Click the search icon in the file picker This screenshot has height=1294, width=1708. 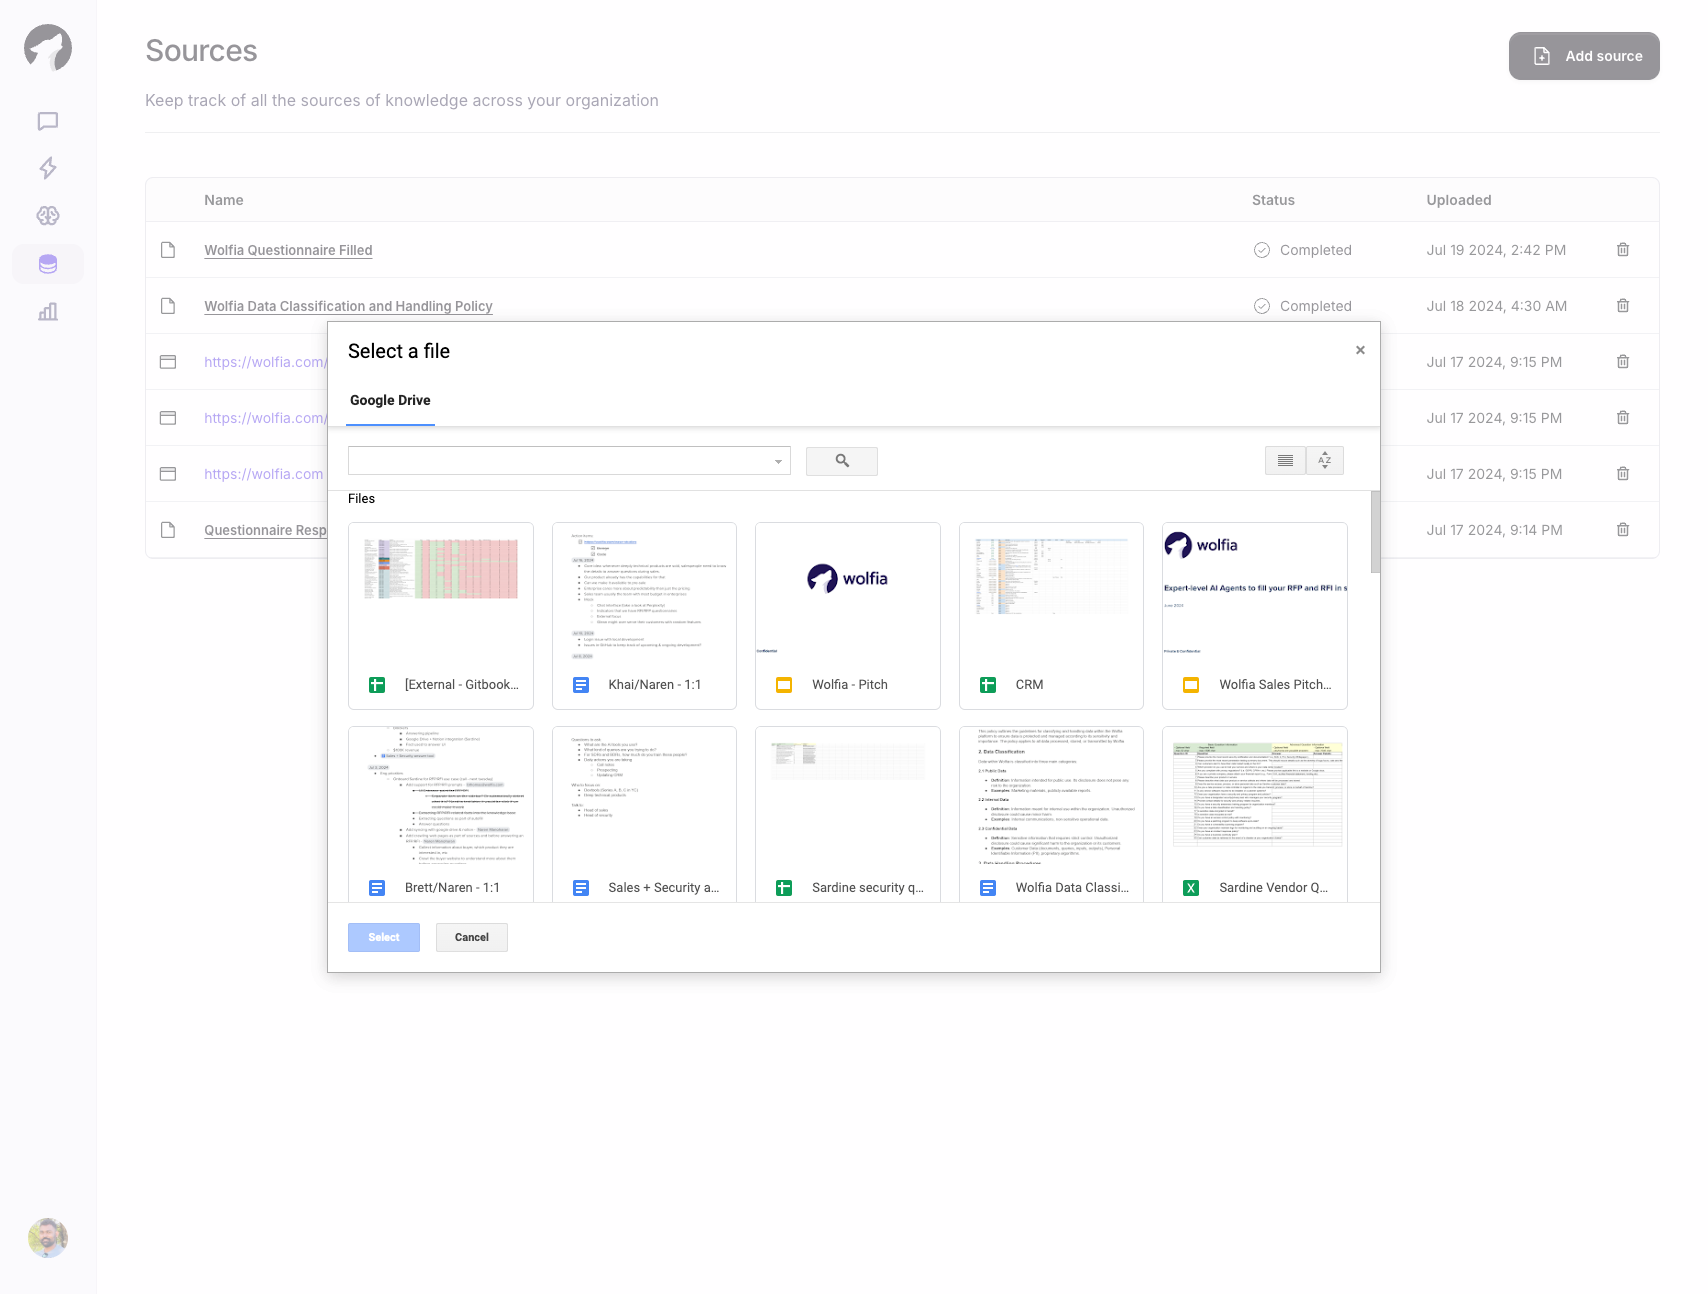(x=841, y=461)
